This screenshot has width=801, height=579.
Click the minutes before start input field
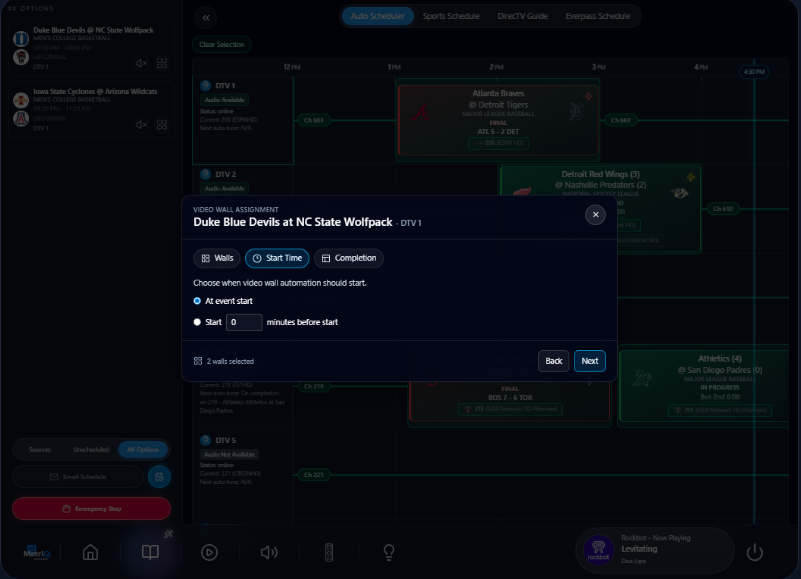click(x=244, y=322)
